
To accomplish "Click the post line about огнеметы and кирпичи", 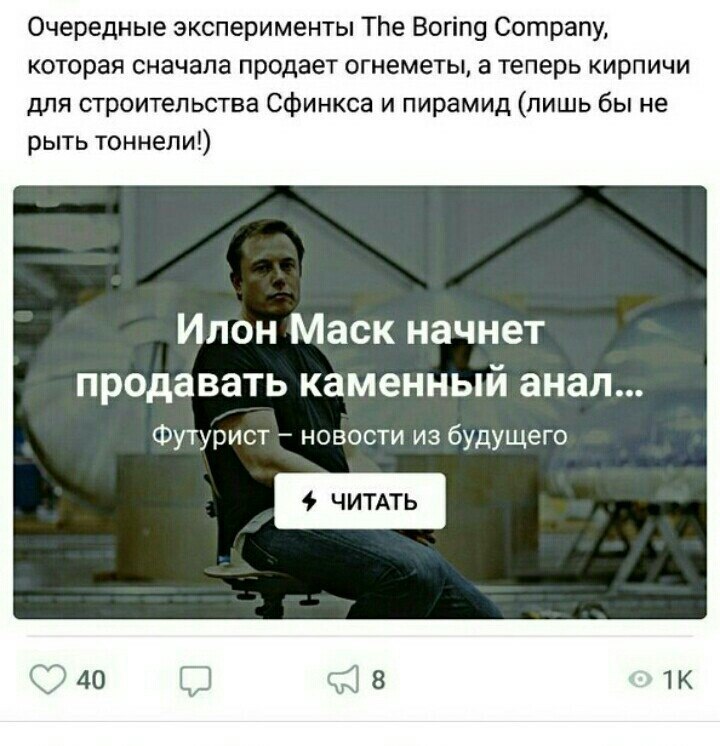I will pos(358,66).
